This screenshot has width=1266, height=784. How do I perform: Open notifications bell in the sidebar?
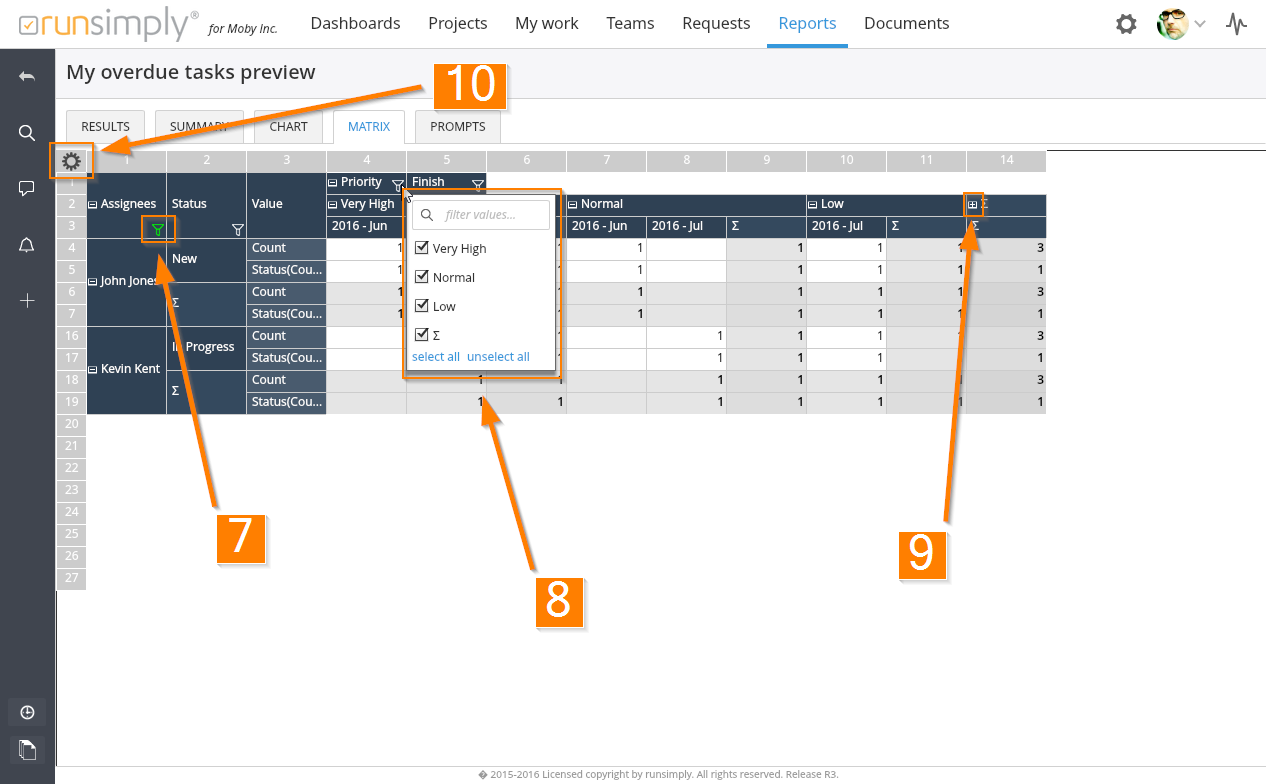coord(27,246)
